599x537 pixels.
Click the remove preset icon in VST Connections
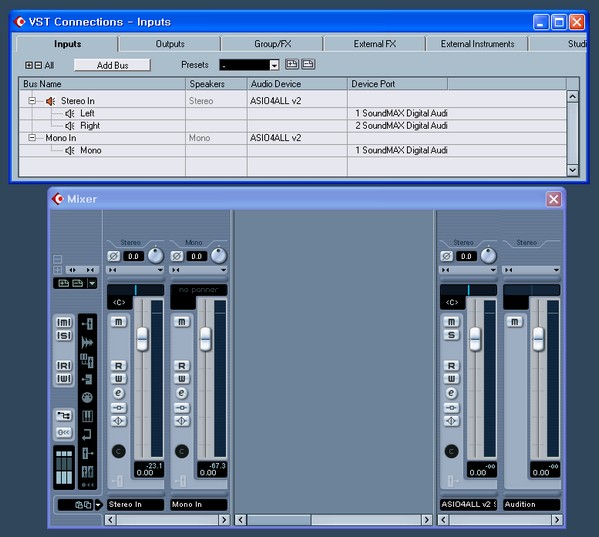[x=308, y=64]
